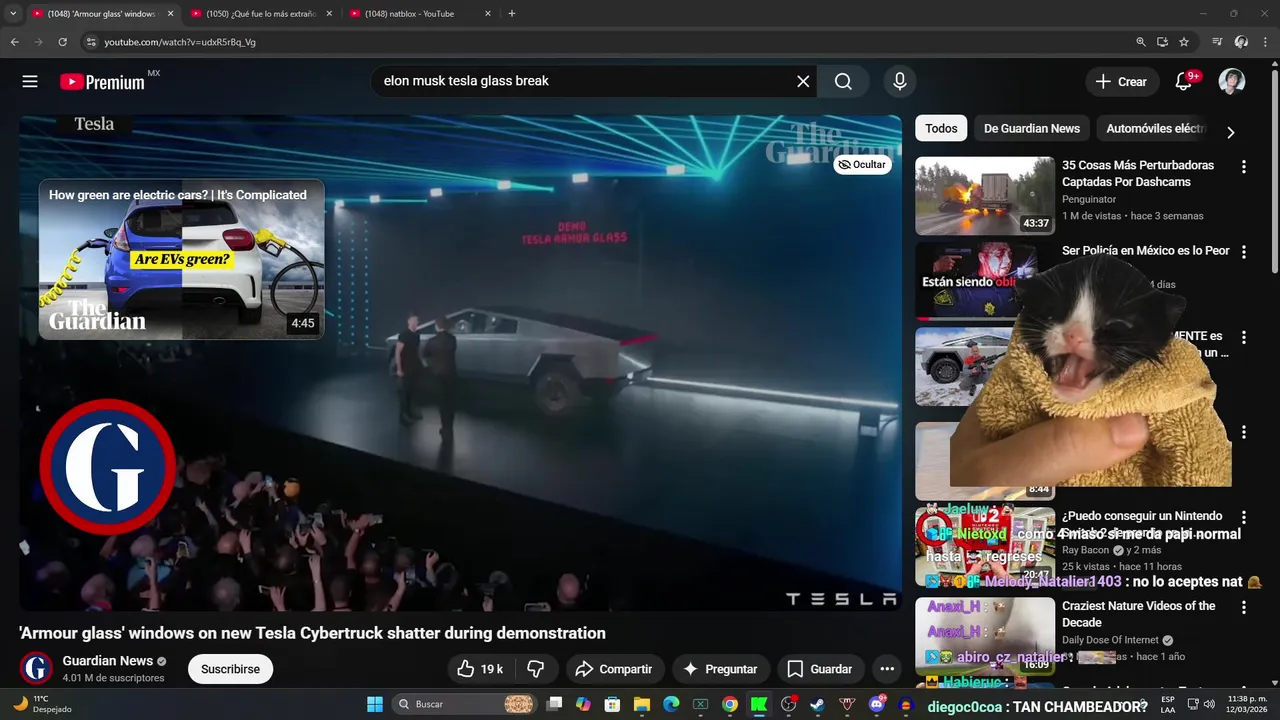Open File Explorer from taskbar
This screenshot has width=1280, height=720.
(x=642, y=704)
